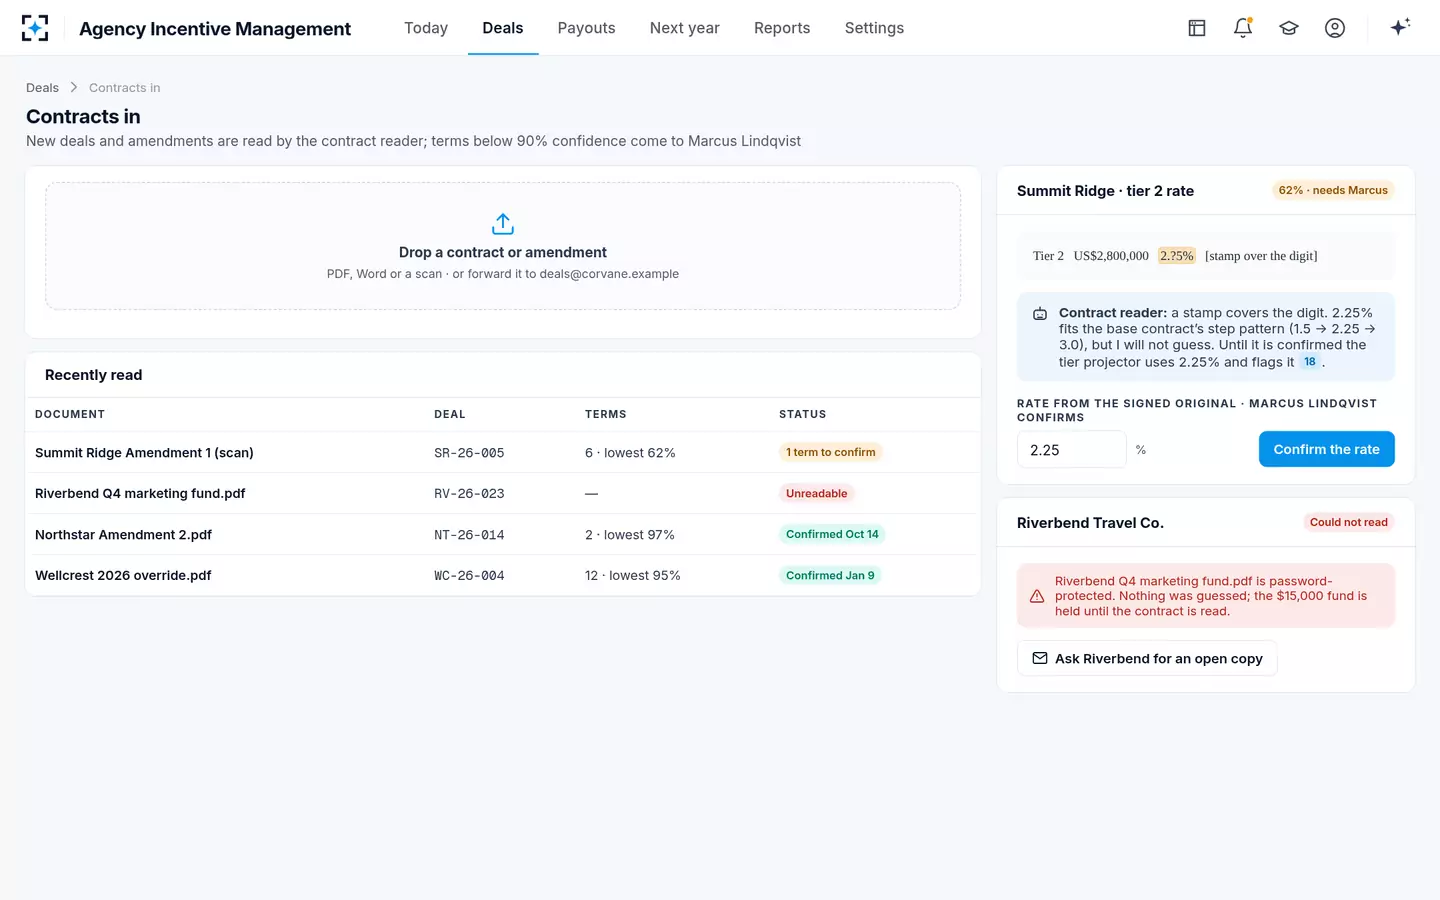
Task: Click the highlighted 2.?5% rate value
Action: click(1177, 256)
